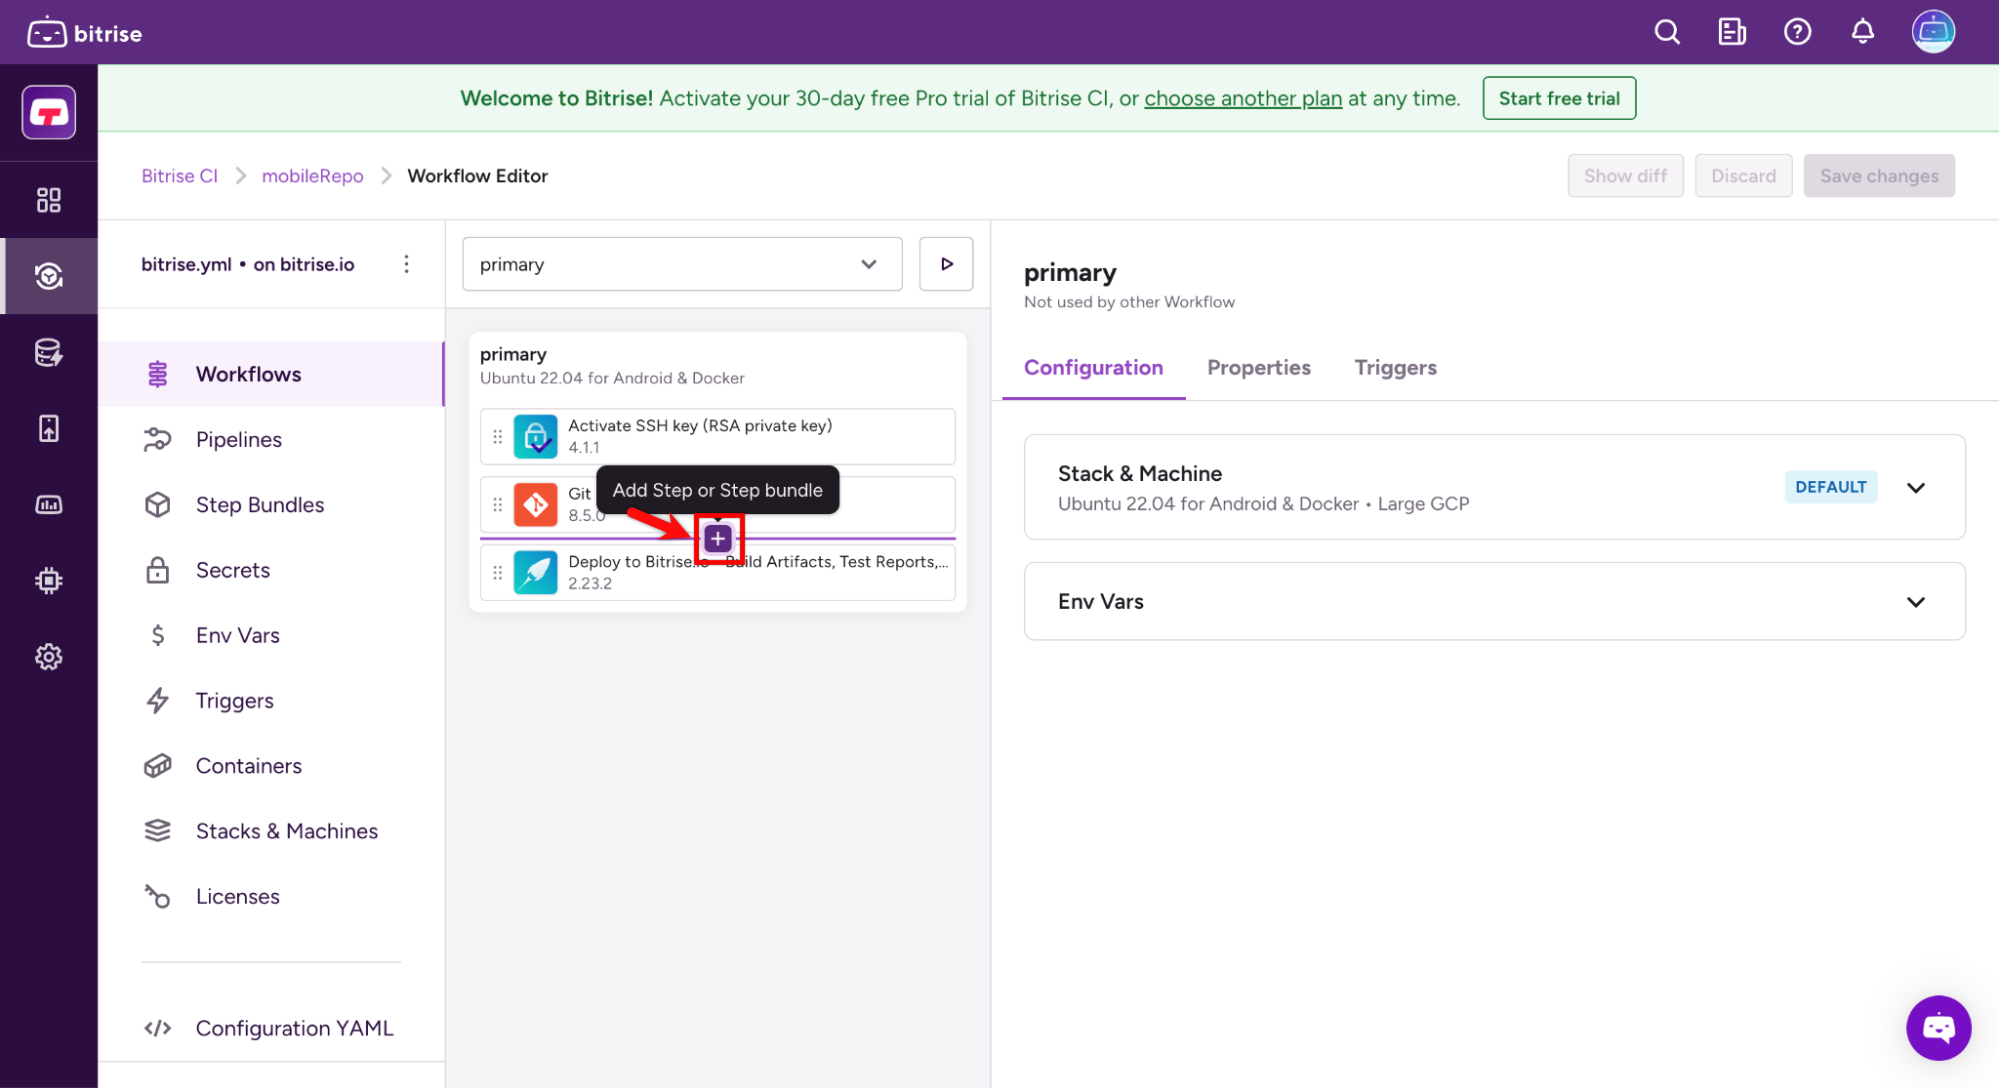
Task: Open the three-dot menu beside bitrise.yml
Action: click(406, 264)
